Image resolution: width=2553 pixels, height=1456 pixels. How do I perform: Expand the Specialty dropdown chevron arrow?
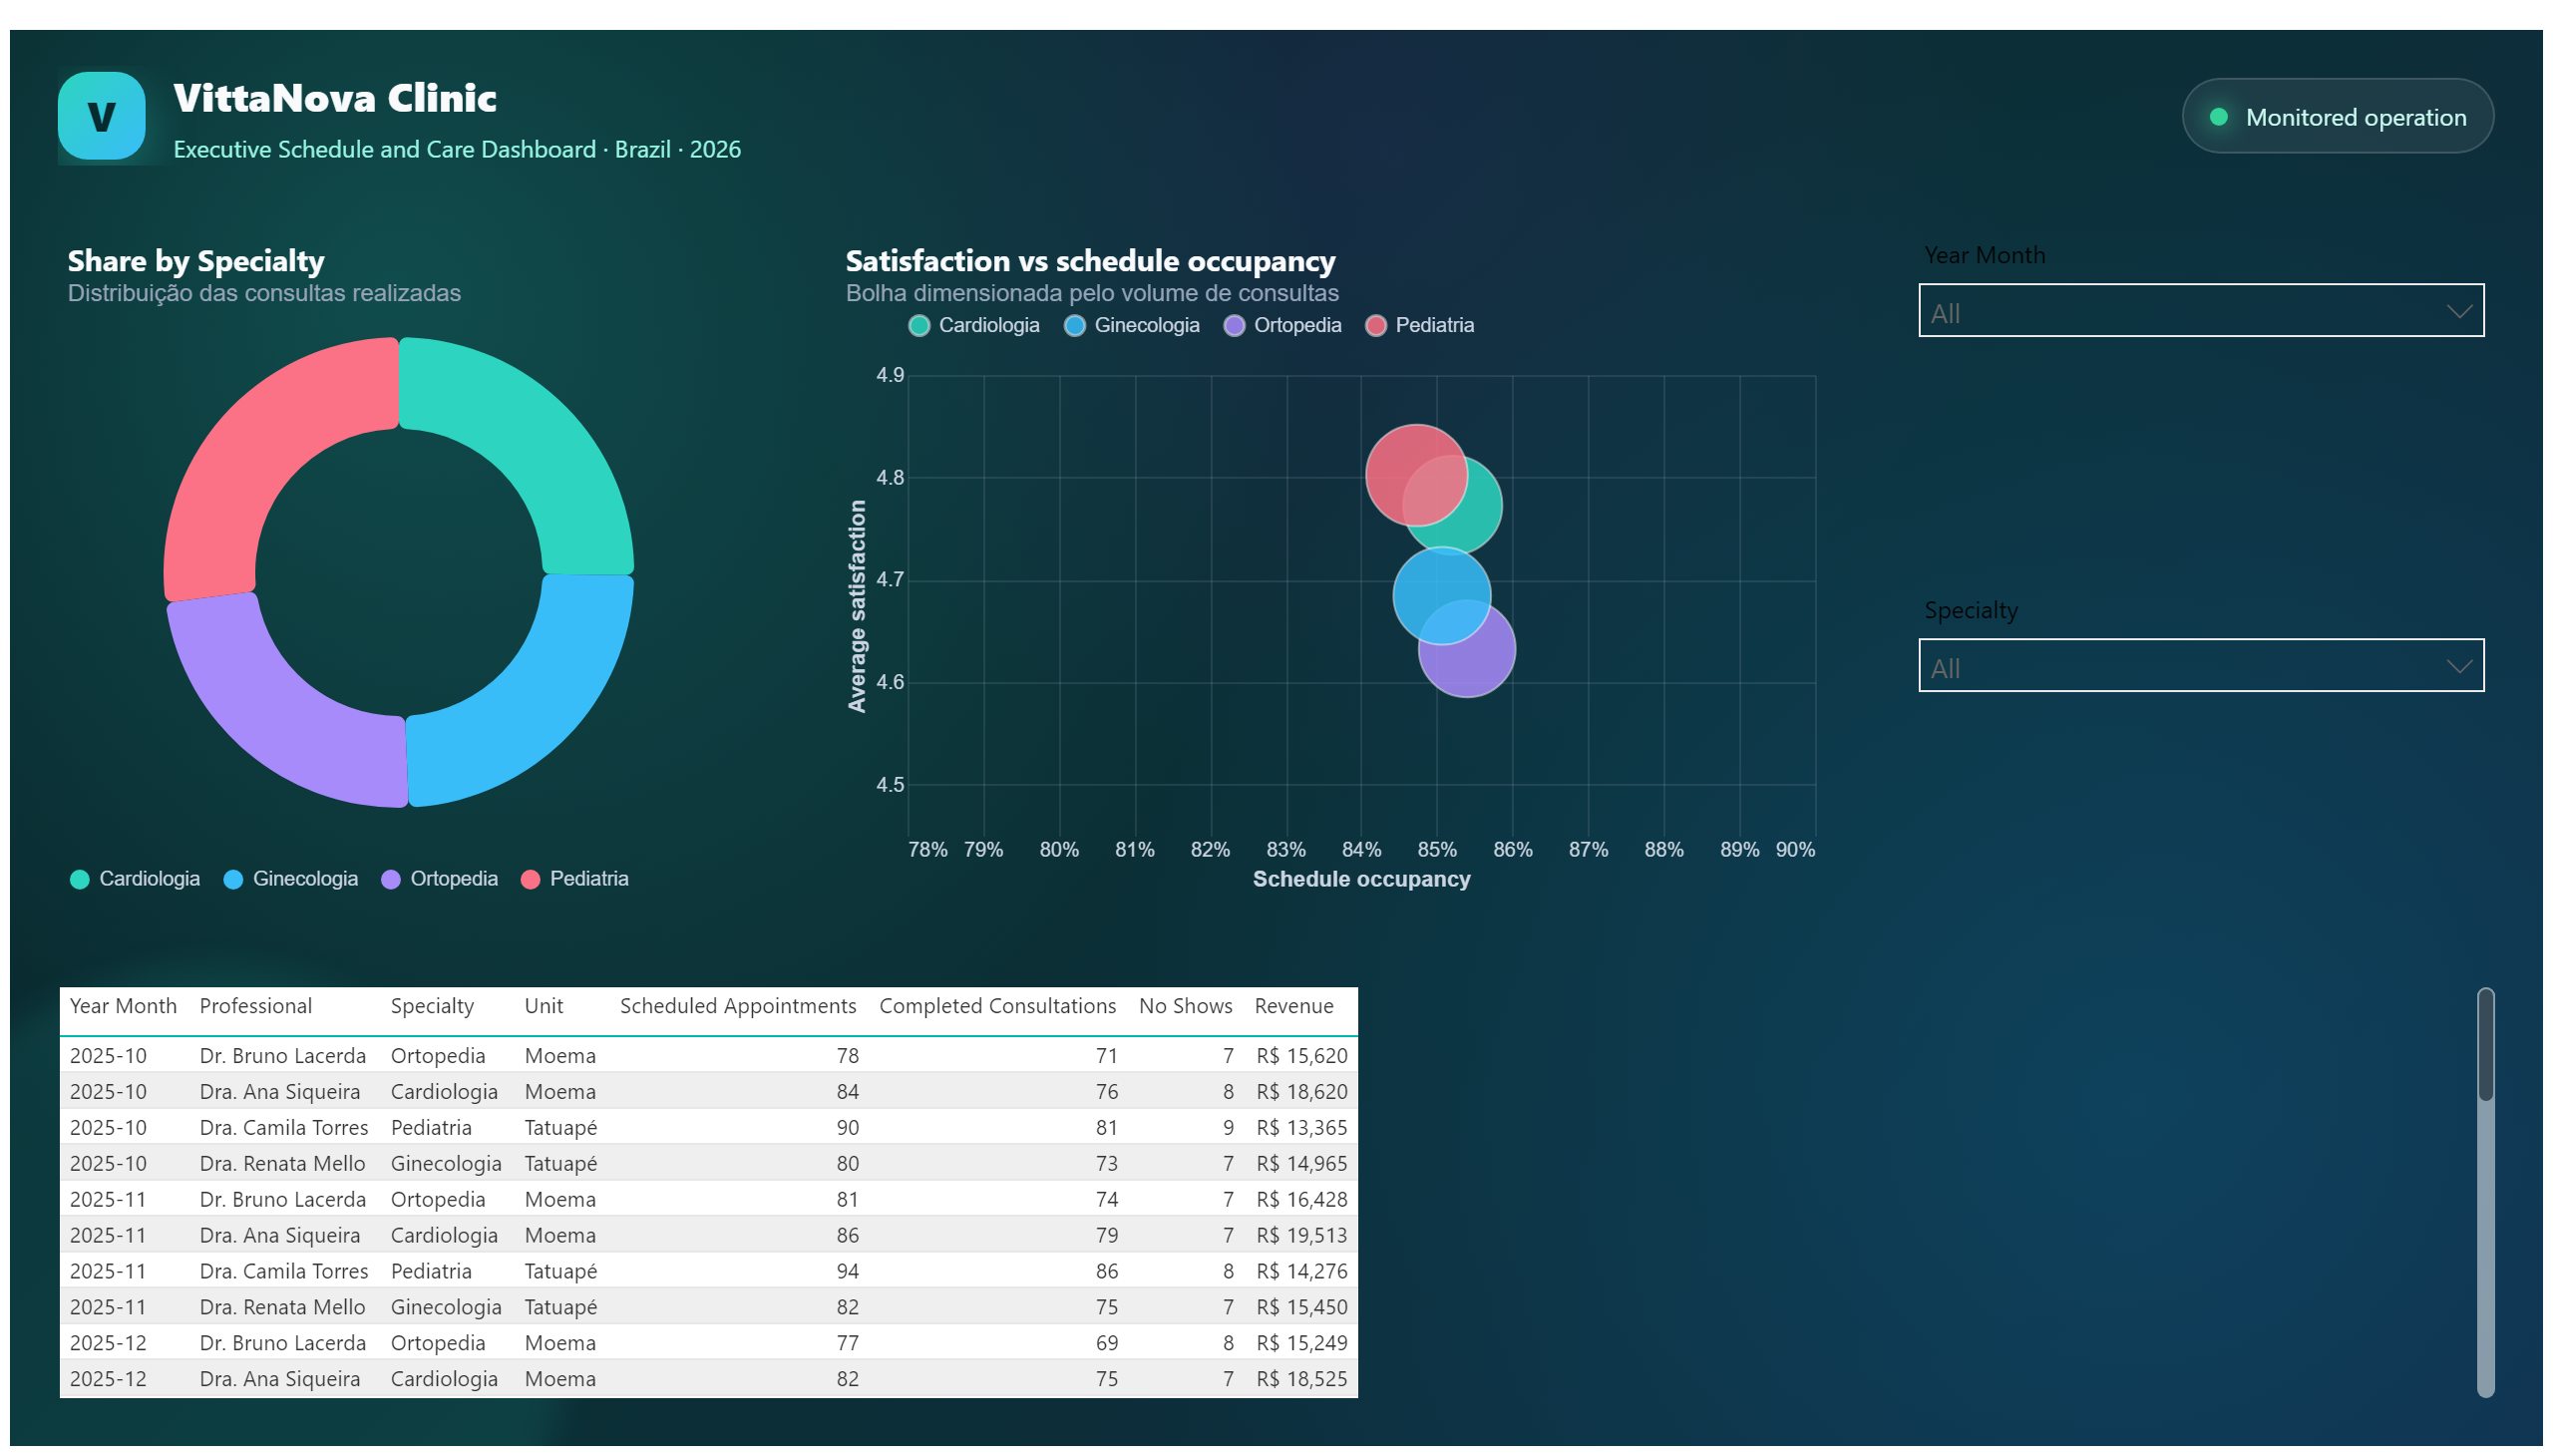click(x=2458, y=666)
